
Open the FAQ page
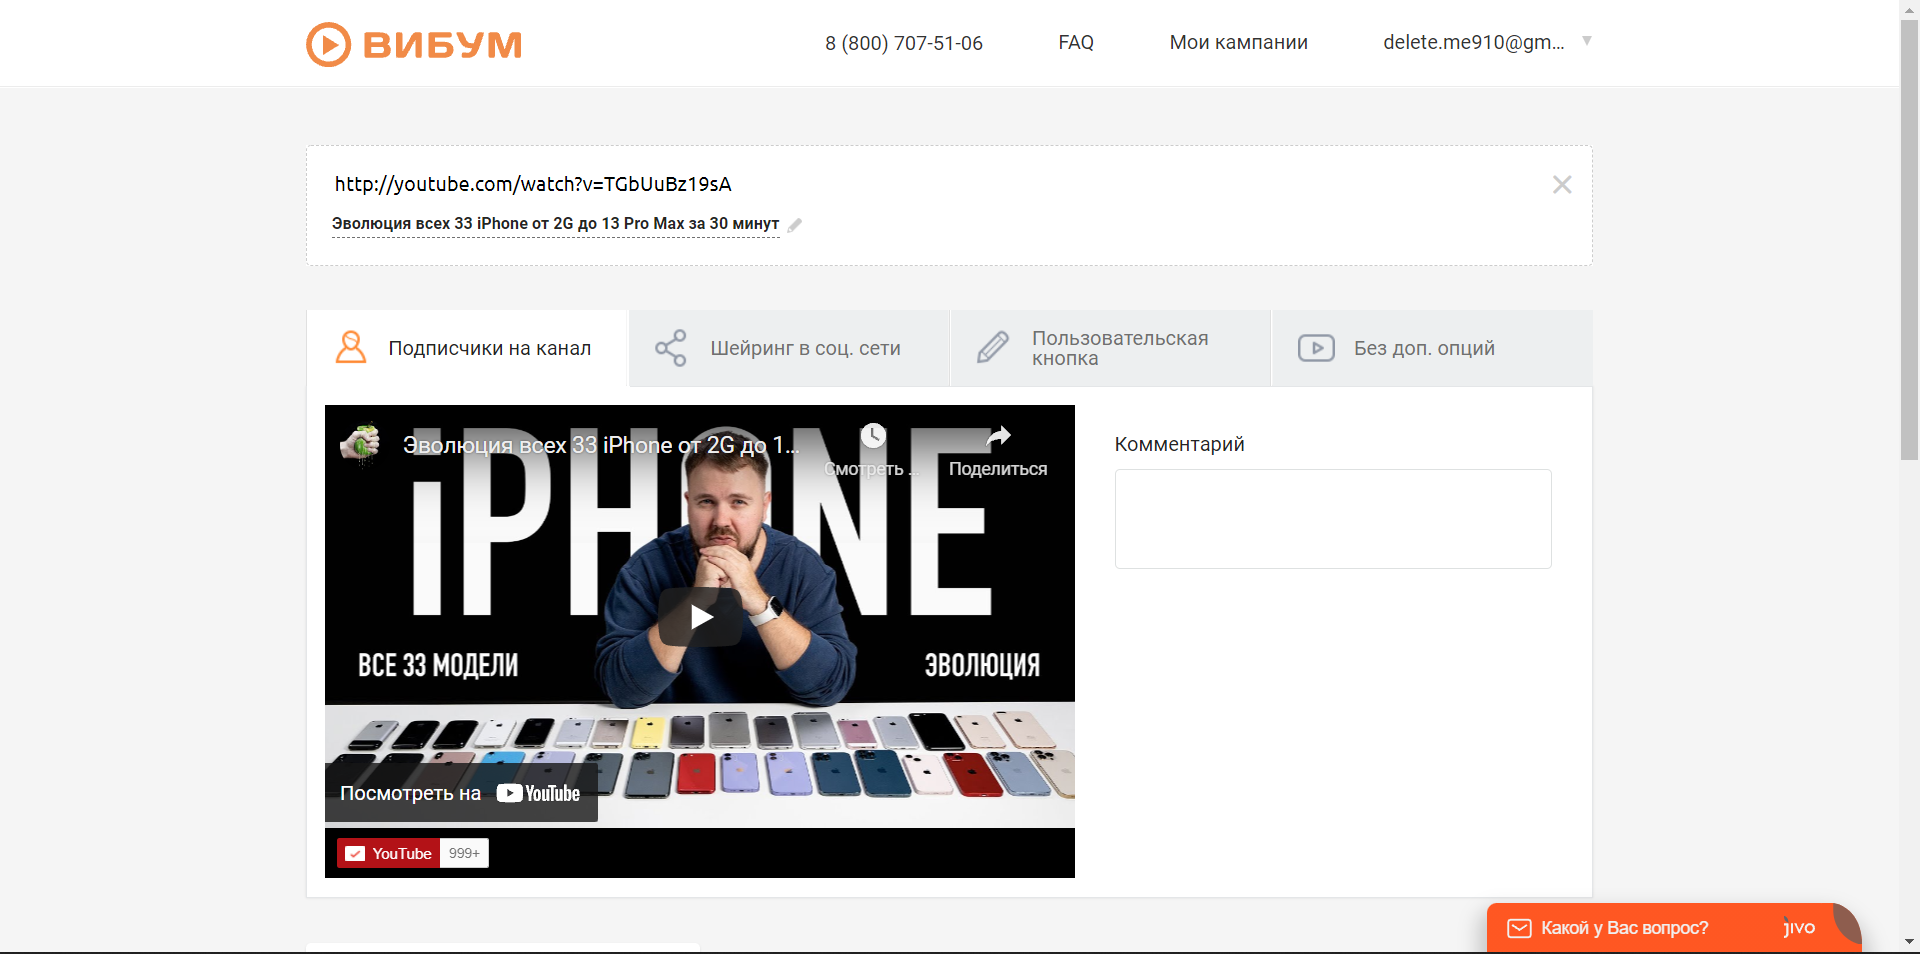pos(1076,42)
